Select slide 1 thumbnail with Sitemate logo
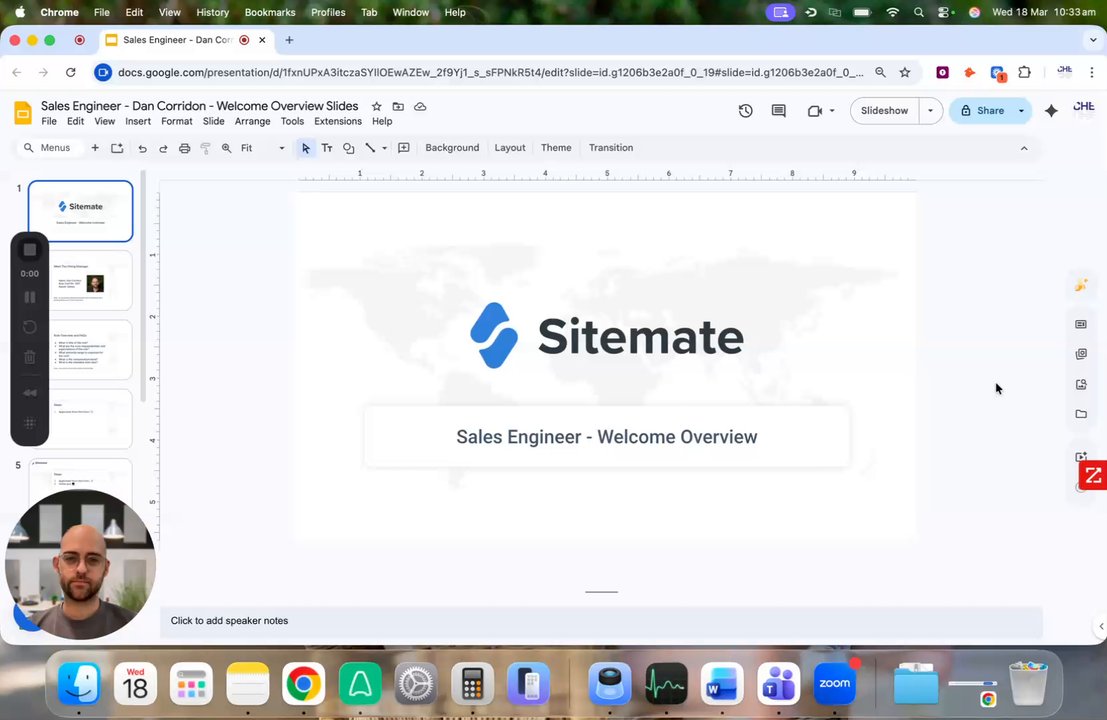1107x720 pixels. 80,211
